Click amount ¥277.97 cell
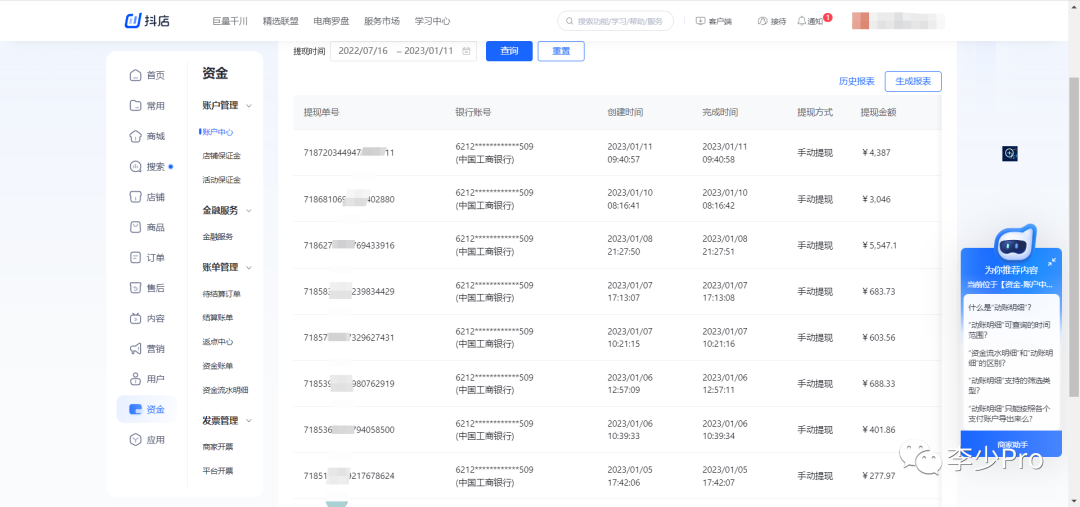1080x507 pixels. [x=878, y=476]
